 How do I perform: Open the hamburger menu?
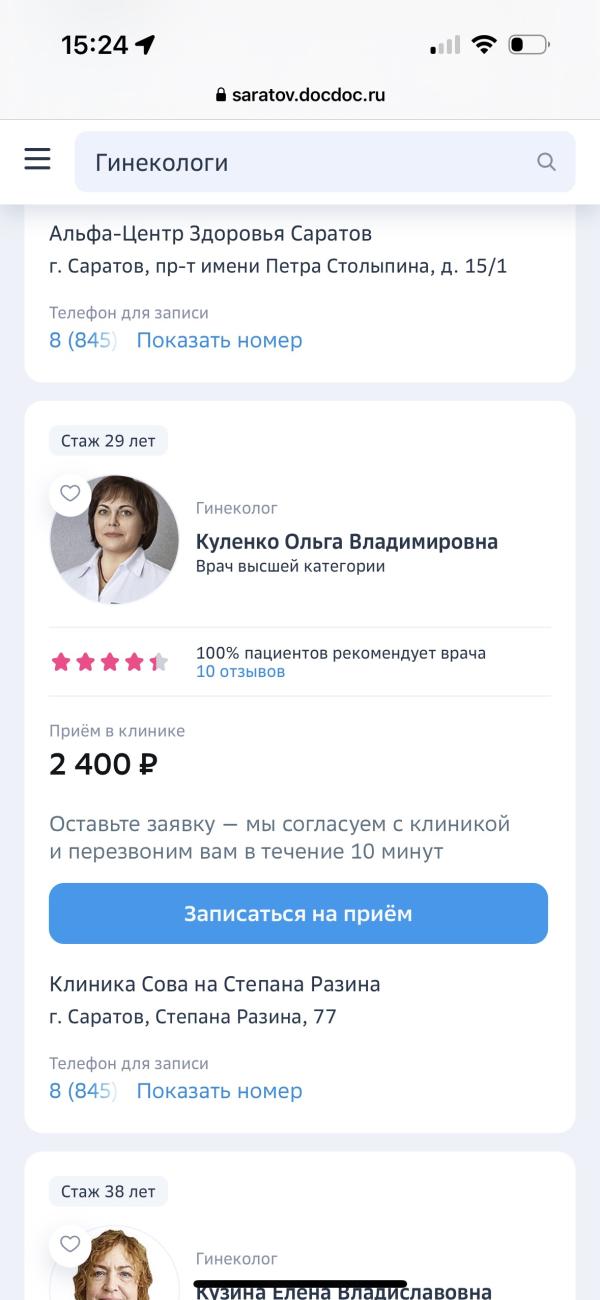37,158
